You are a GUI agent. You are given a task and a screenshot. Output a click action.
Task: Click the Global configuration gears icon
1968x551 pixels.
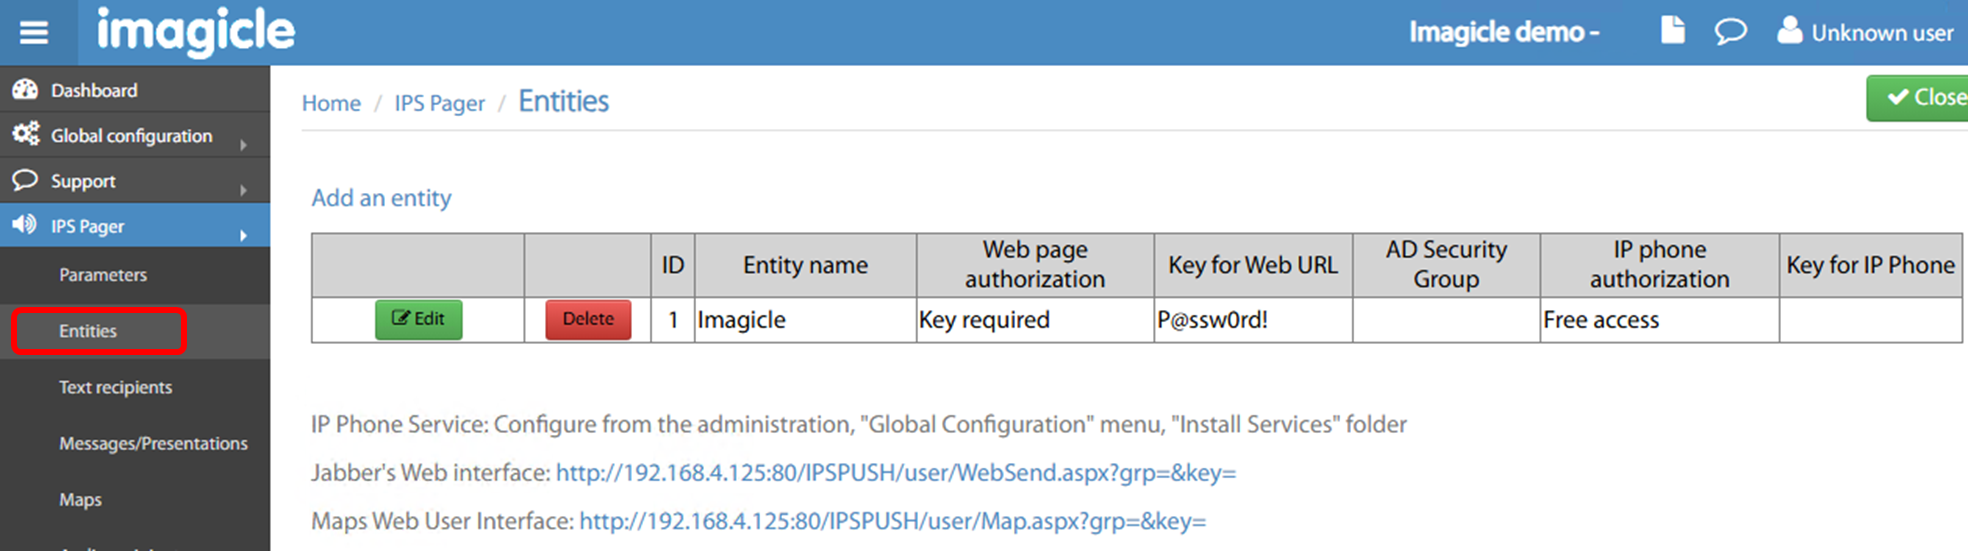25,134
